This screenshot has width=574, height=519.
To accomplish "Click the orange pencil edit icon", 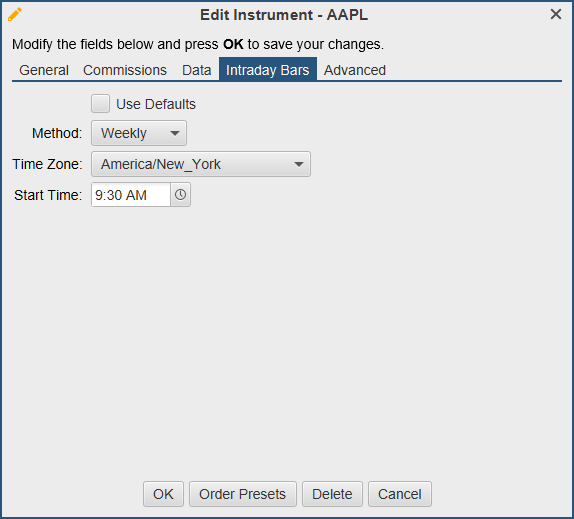I will pyautogui.click(x=15, y=15).
